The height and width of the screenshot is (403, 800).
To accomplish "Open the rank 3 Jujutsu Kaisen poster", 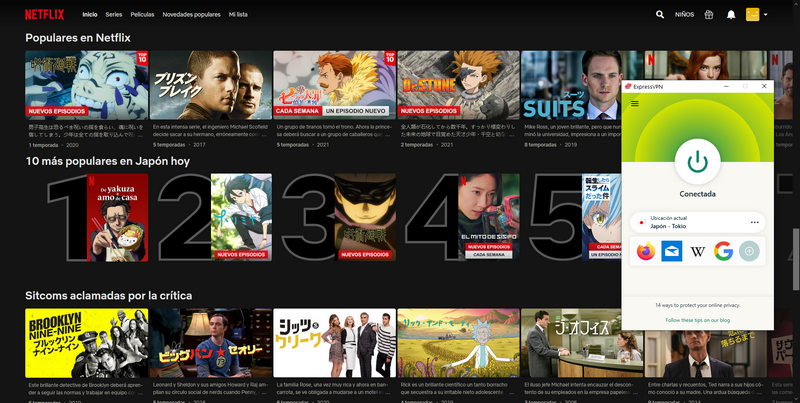I will coord(365,217).
